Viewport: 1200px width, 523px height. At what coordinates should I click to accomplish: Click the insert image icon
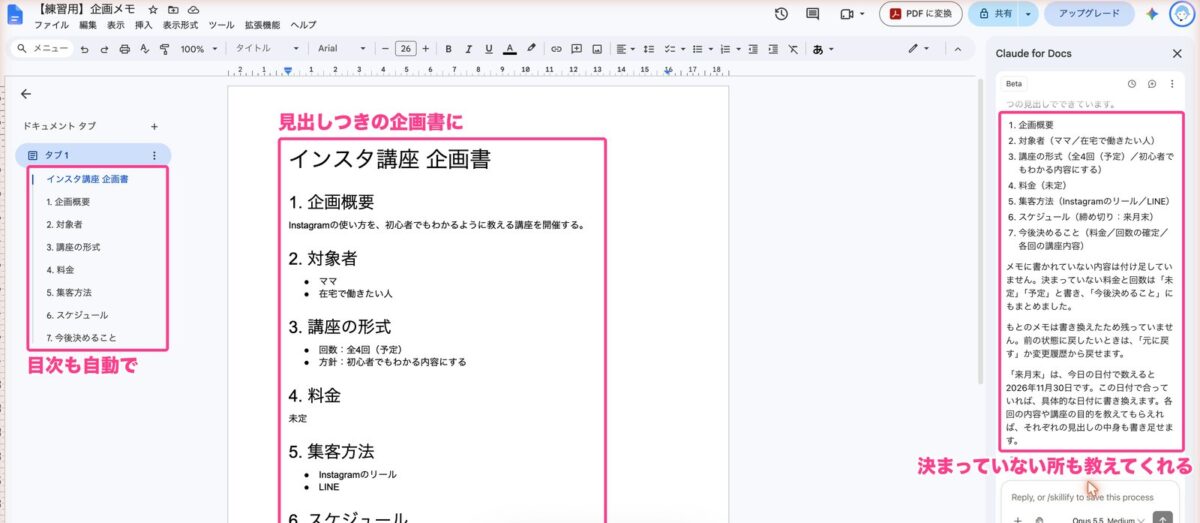(x=597, y=48)
